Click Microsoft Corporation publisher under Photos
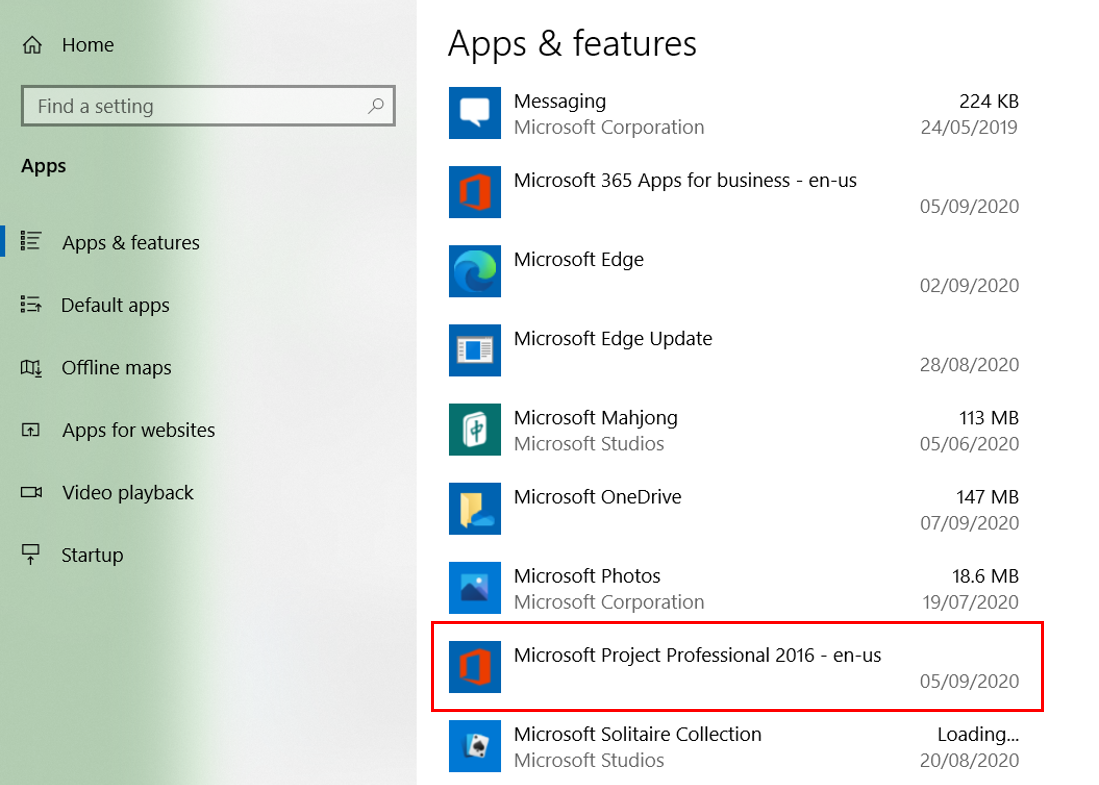 click(x=609, y=603)
